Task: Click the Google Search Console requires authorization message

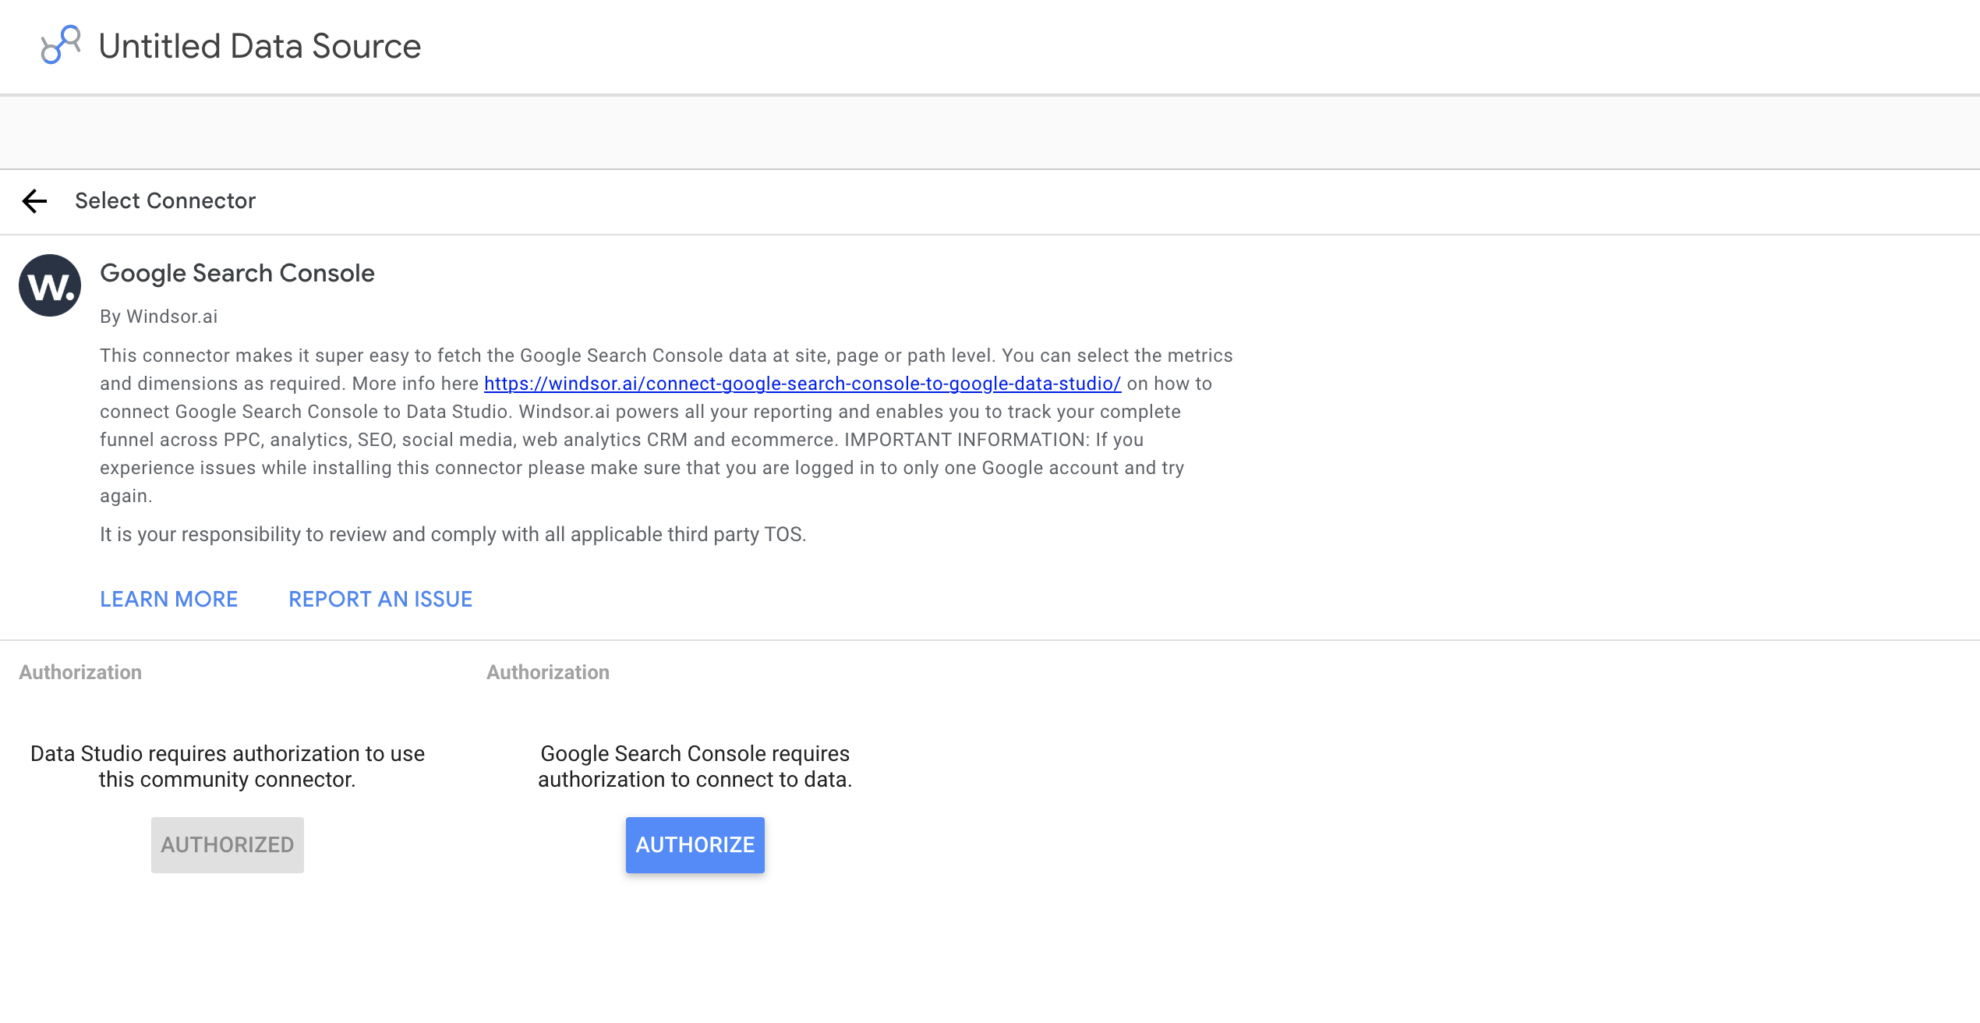Action: coord(695,767)
